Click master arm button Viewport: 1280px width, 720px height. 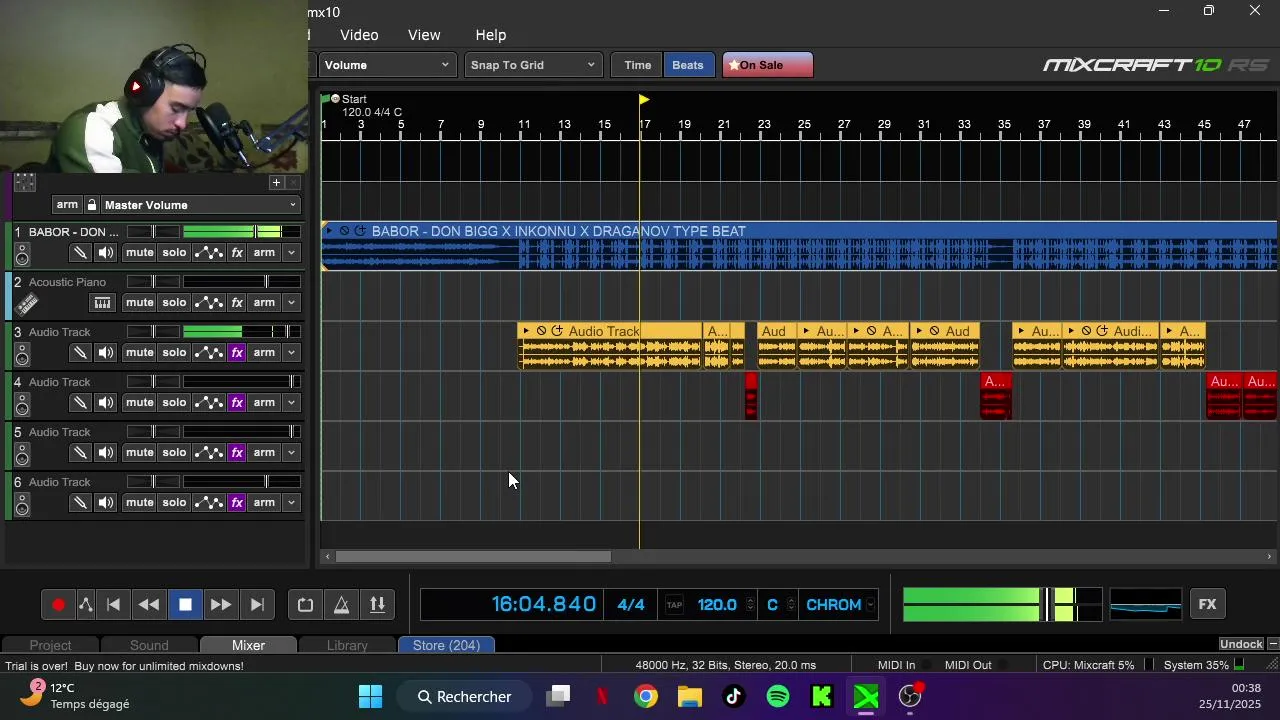tap(67, 205)
